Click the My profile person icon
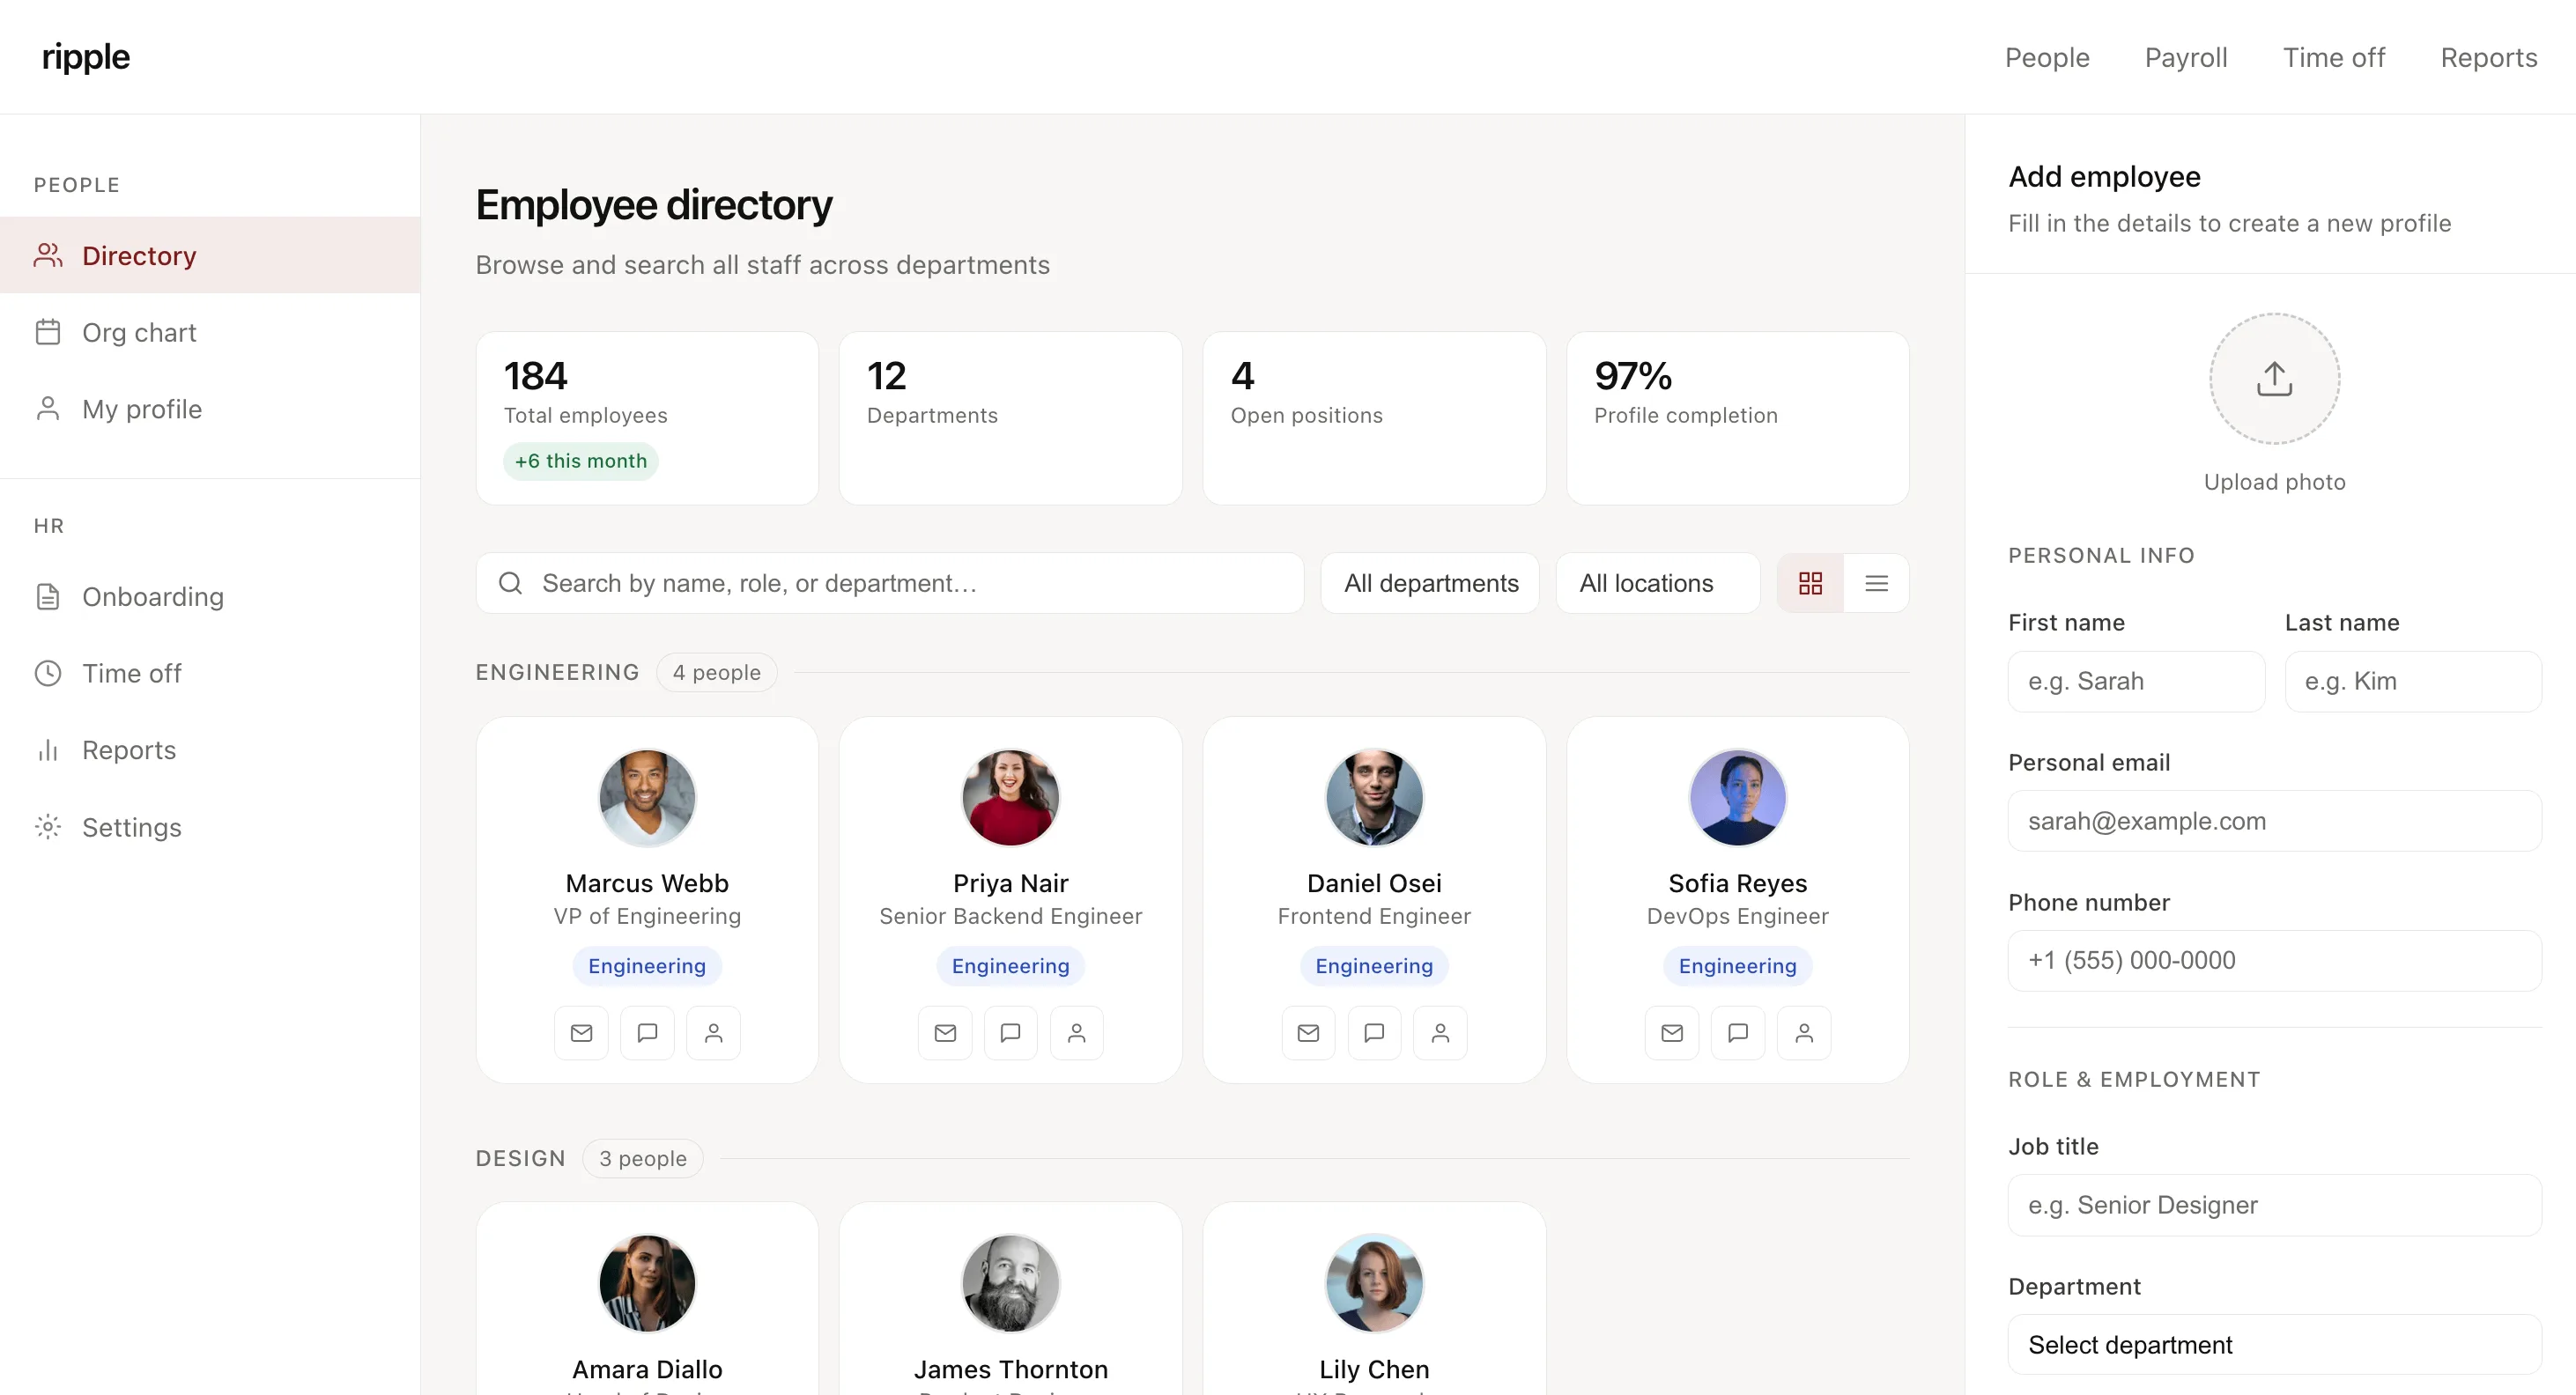 pyautogui.click(x=48, y=409)
